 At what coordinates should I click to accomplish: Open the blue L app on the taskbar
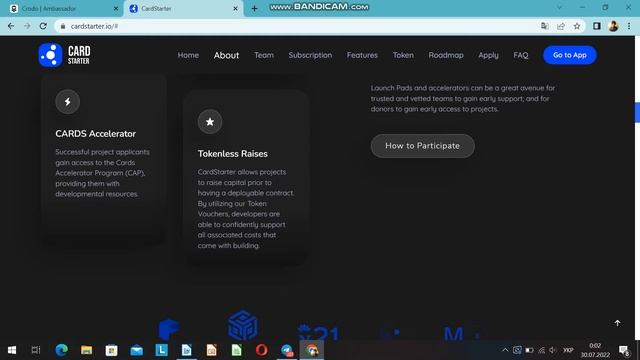click(162, 350)
